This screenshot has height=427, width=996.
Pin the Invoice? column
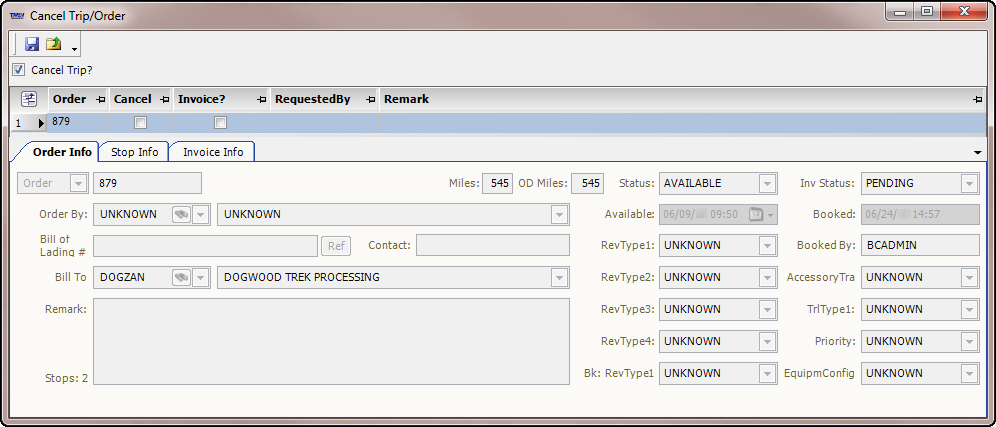[262, 100]
